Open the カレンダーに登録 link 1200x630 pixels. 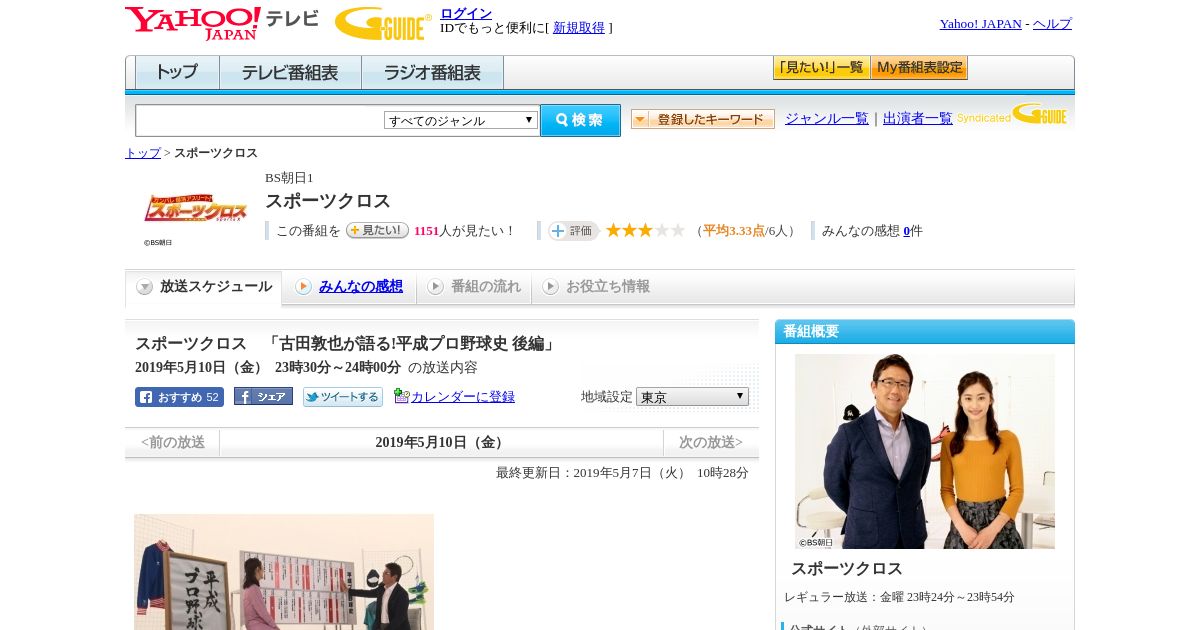463,397
